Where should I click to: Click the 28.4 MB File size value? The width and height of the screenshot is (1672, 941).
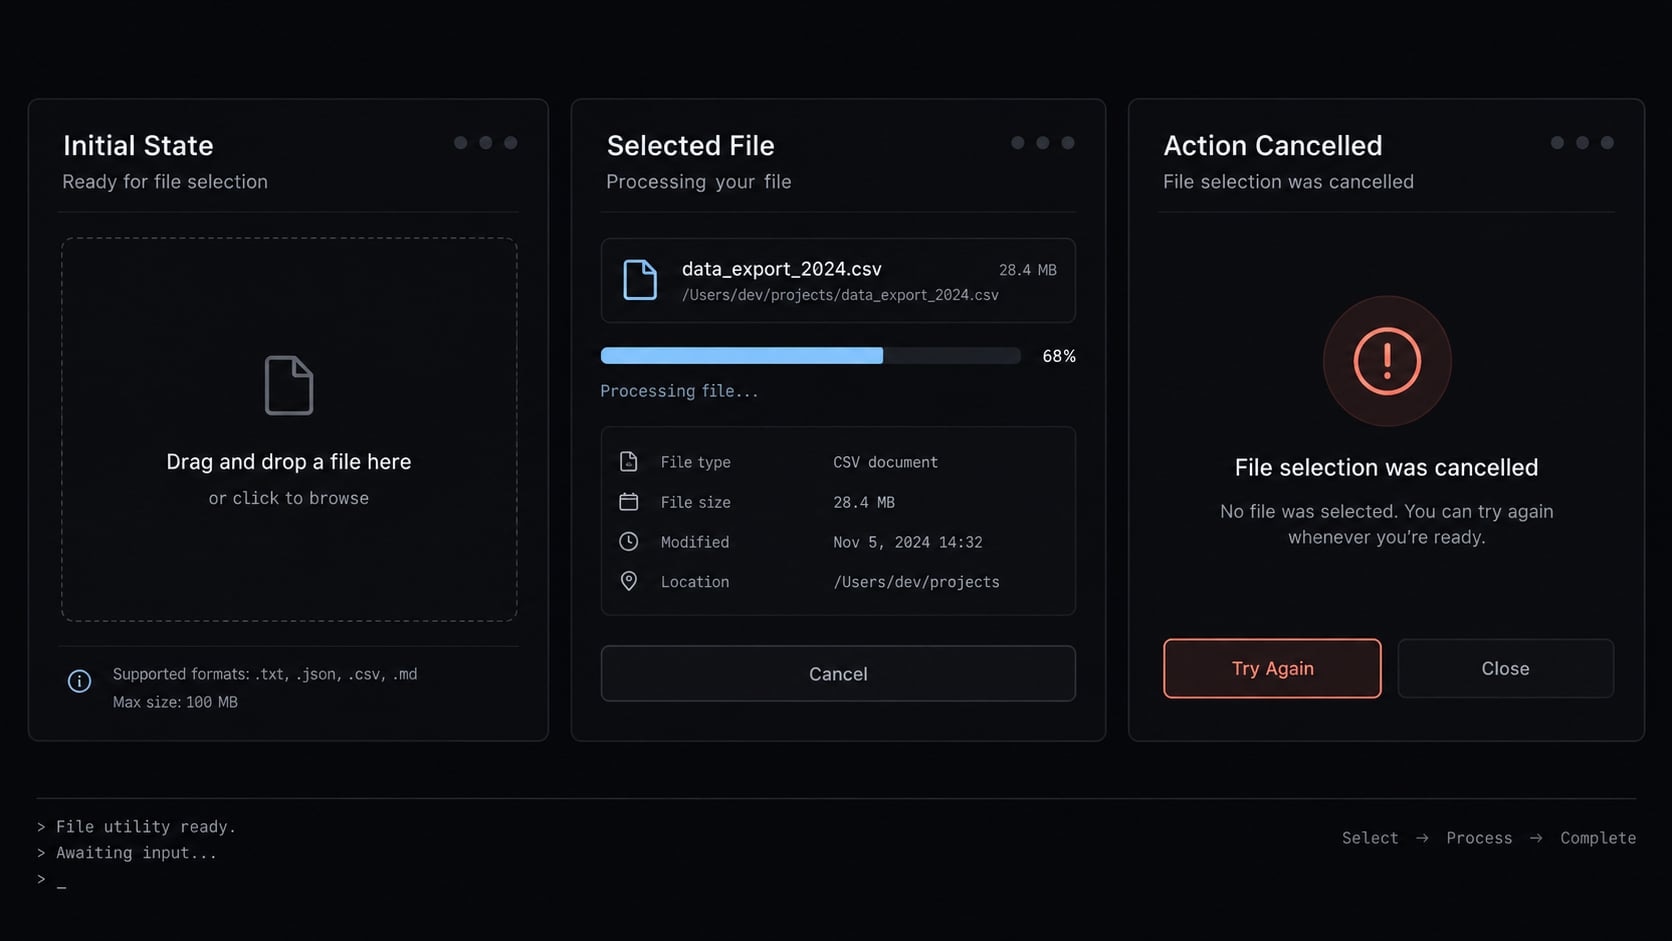click(864, 502)
